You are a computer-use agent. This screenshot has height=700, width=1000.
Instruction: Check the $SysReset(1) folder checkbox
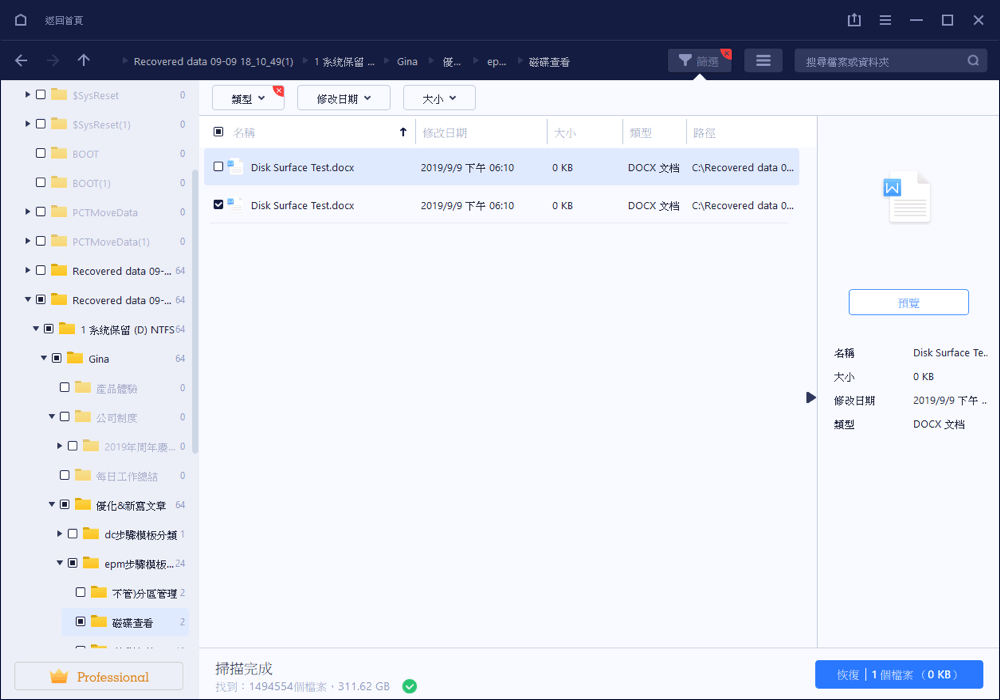tap(41, 124)
